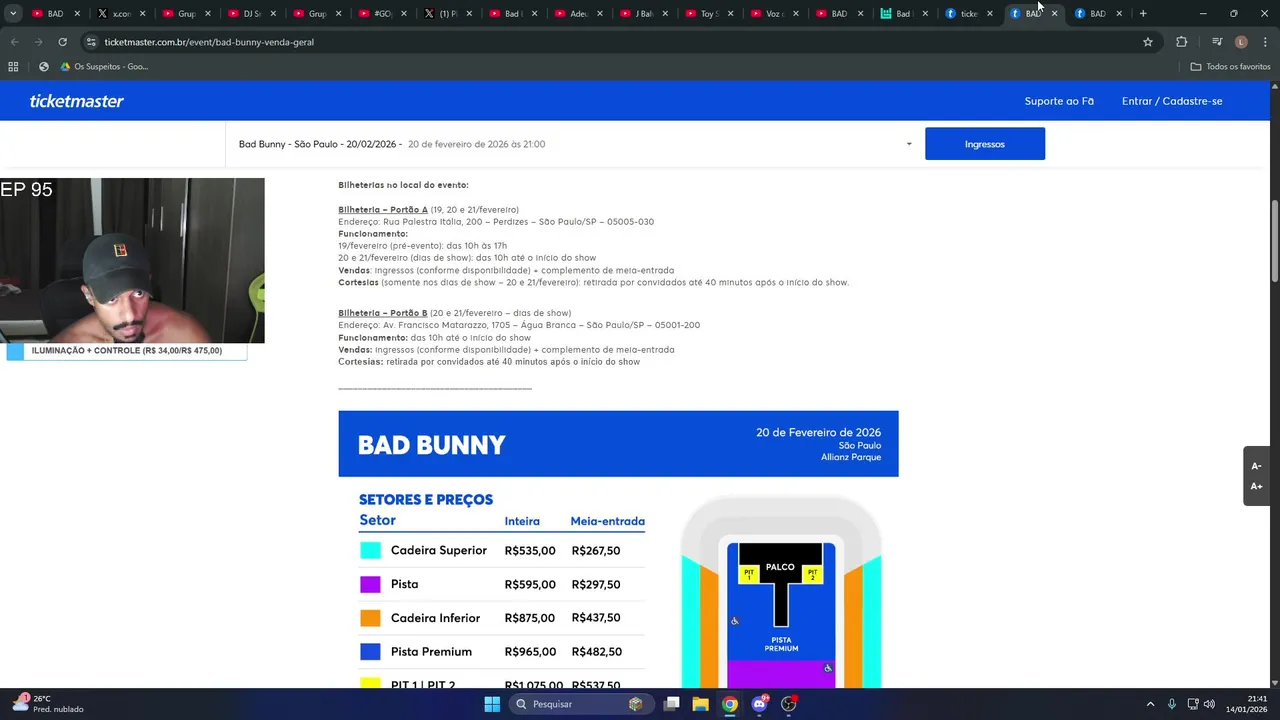This screenshot has width=1280, height=720.
Task: Open the Windows Start menu
Action: pyautogui.click(x=492, y=704)
